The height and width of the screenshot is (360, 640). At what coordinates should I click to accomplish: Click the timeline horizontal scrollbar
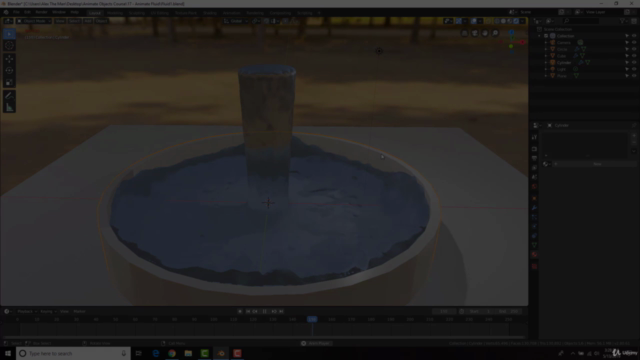(x=263, y=337)
